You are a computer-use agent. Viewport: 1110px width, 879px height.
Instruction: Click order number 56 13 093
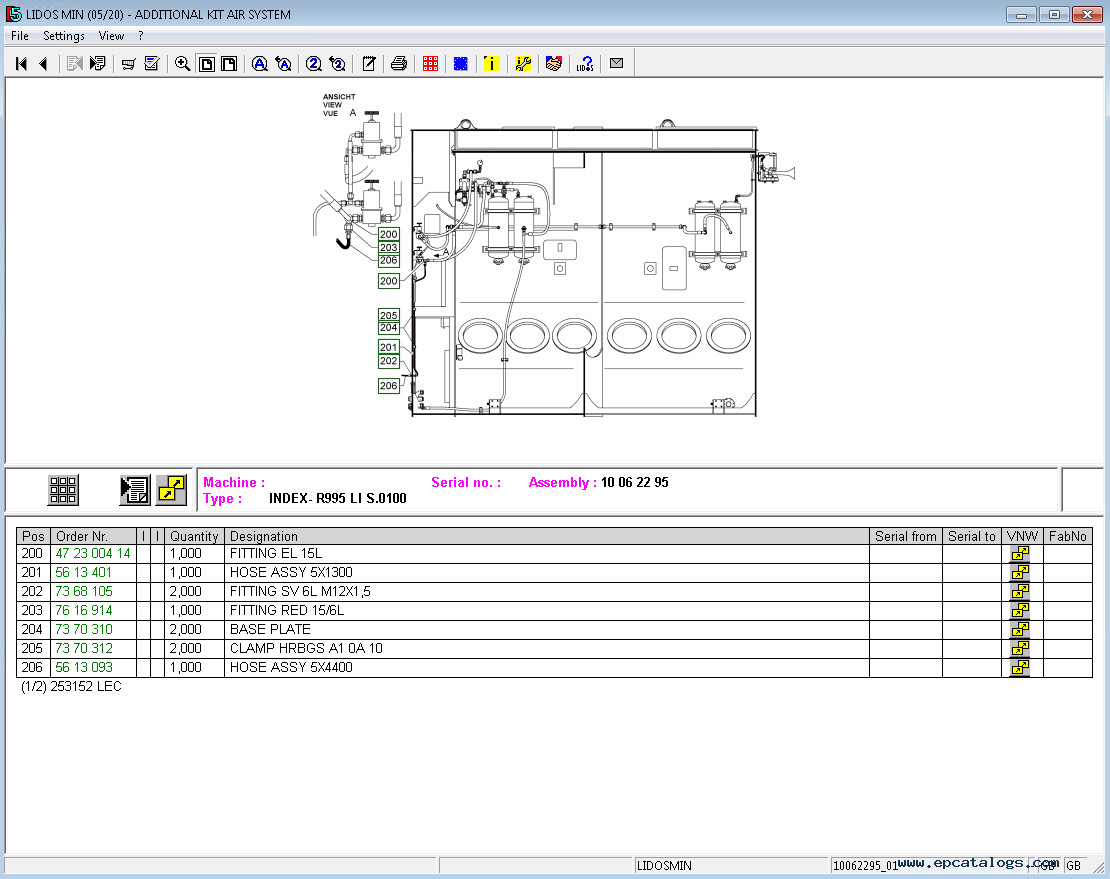84,668
